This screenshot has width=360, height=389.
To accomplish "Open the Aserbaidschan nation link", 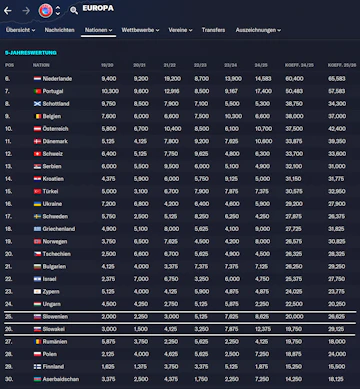I will (61, 379).
